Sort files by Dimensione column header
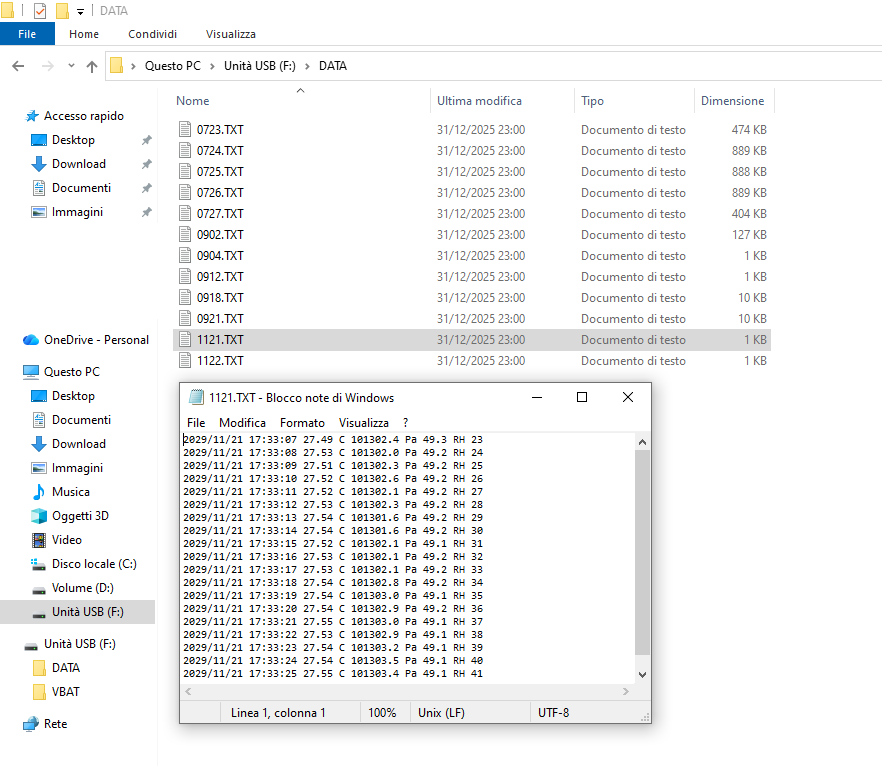Screen dimensions: 882x766 [732, 101]
